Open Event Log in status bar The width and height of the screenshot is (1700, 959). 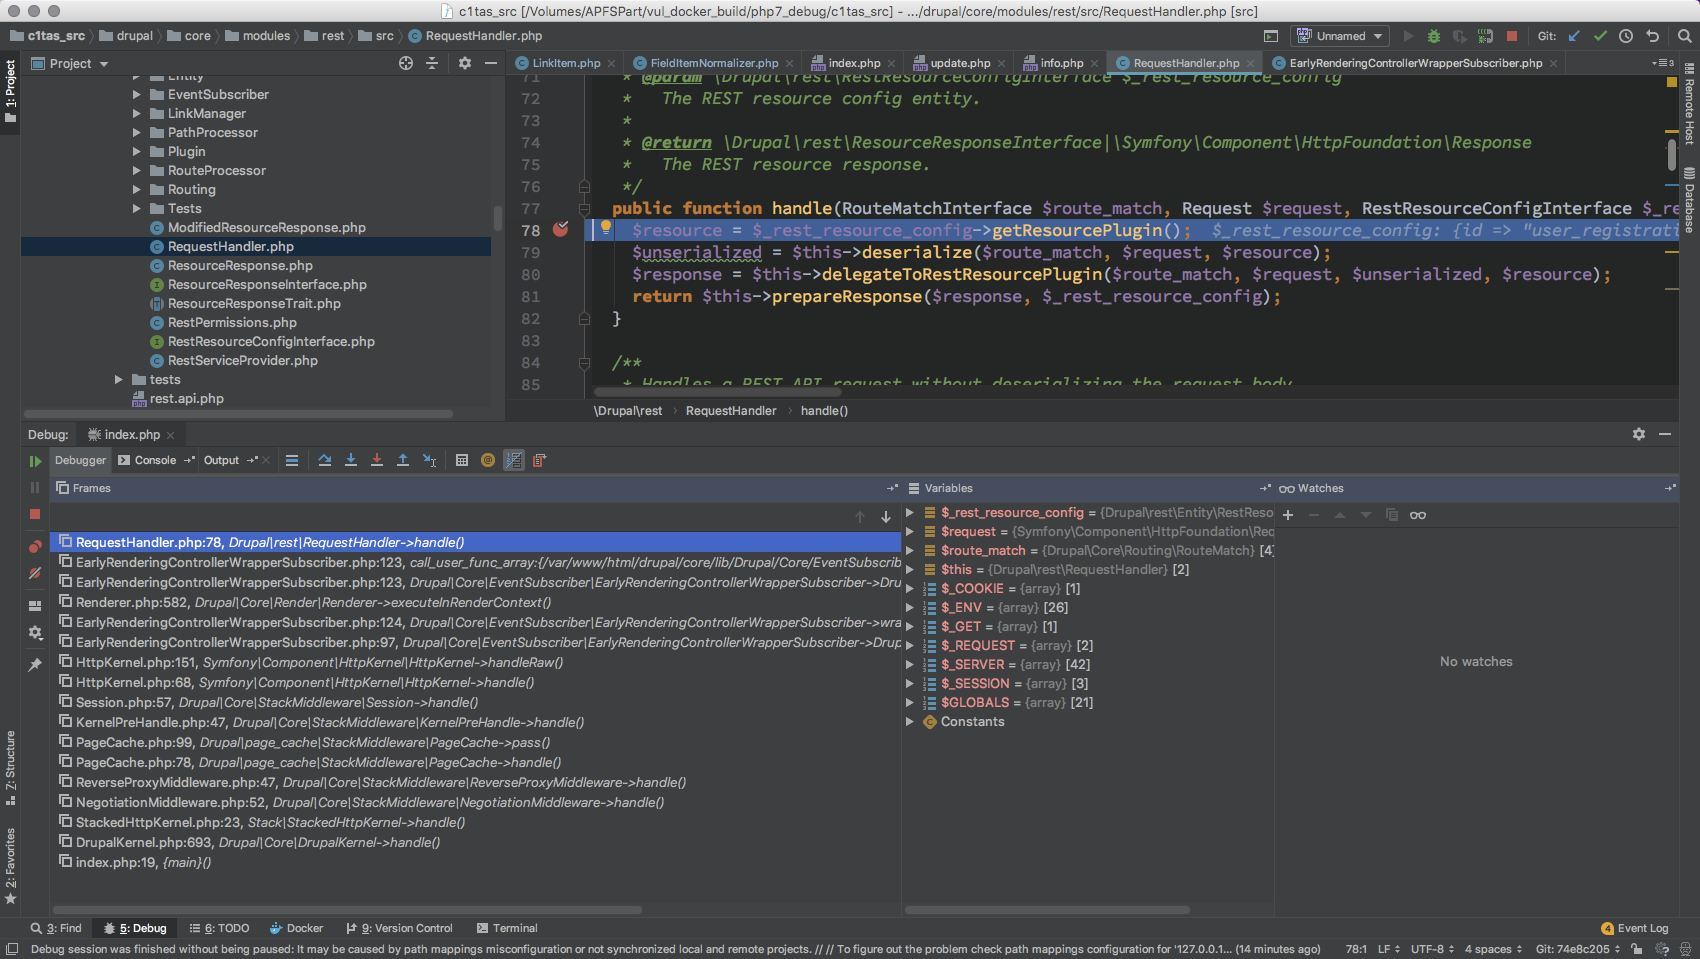click(1635, 928)
